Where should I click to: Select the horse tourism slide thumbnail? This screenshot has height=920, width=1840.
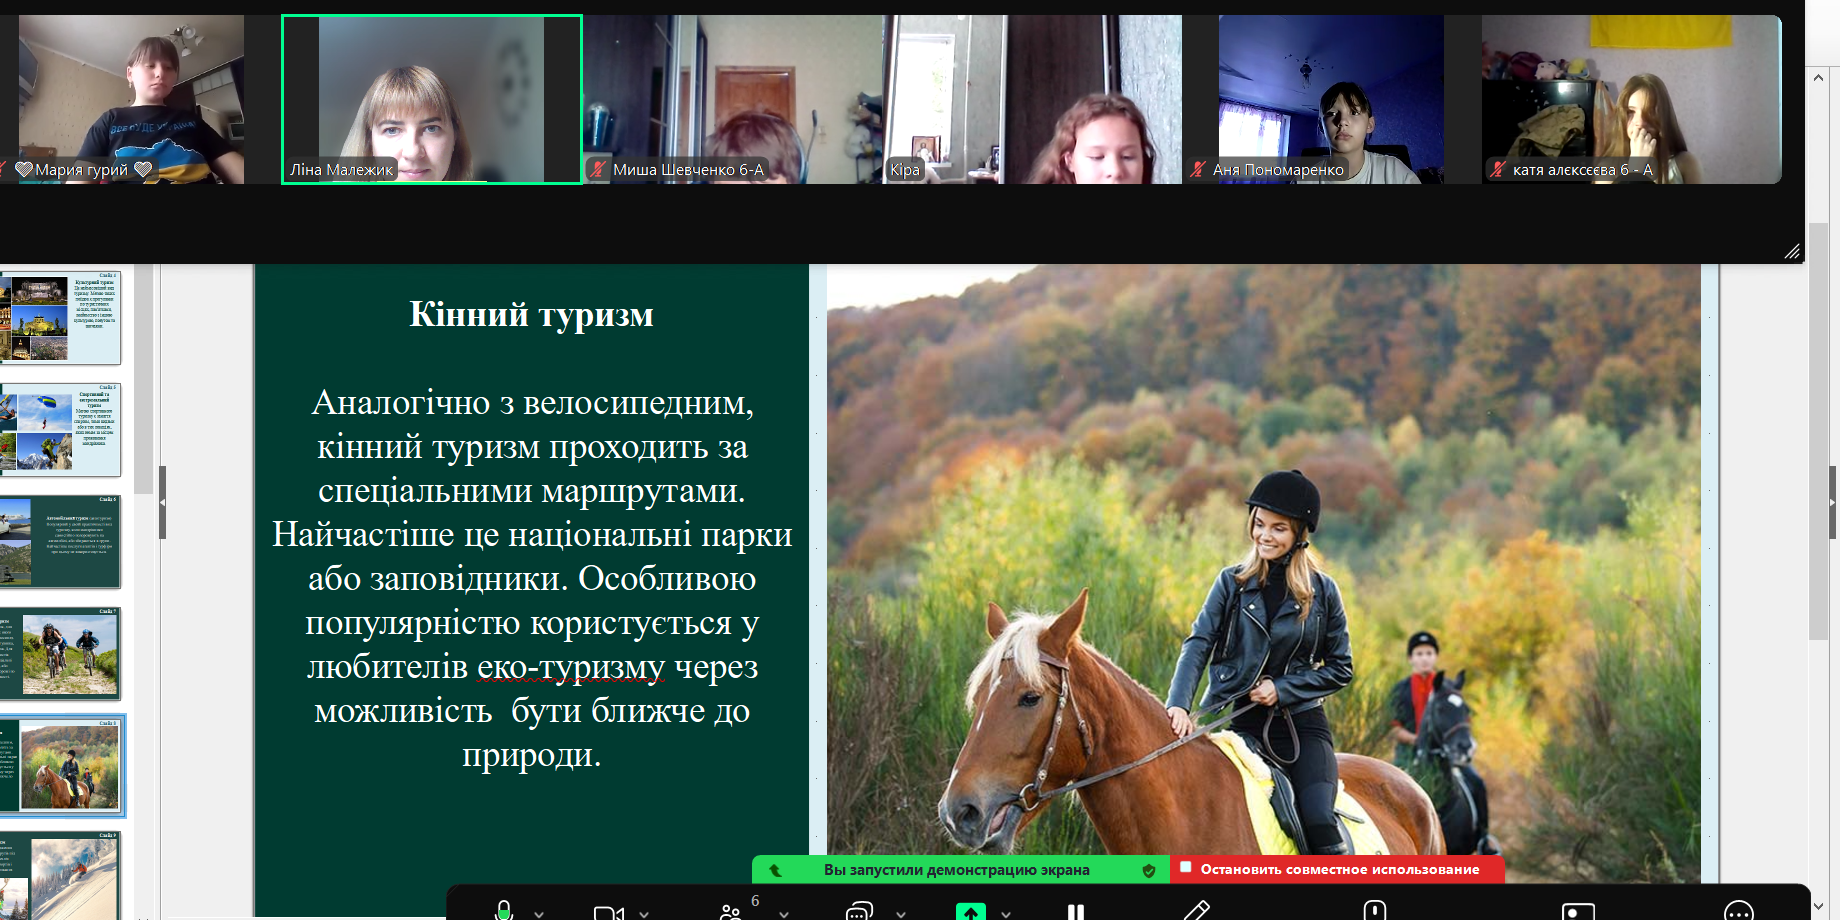point(68,766)
